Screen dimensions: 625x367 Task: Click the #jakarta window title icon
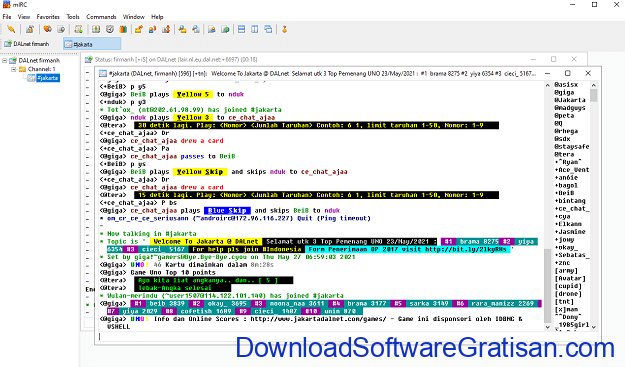pos(103,73)
